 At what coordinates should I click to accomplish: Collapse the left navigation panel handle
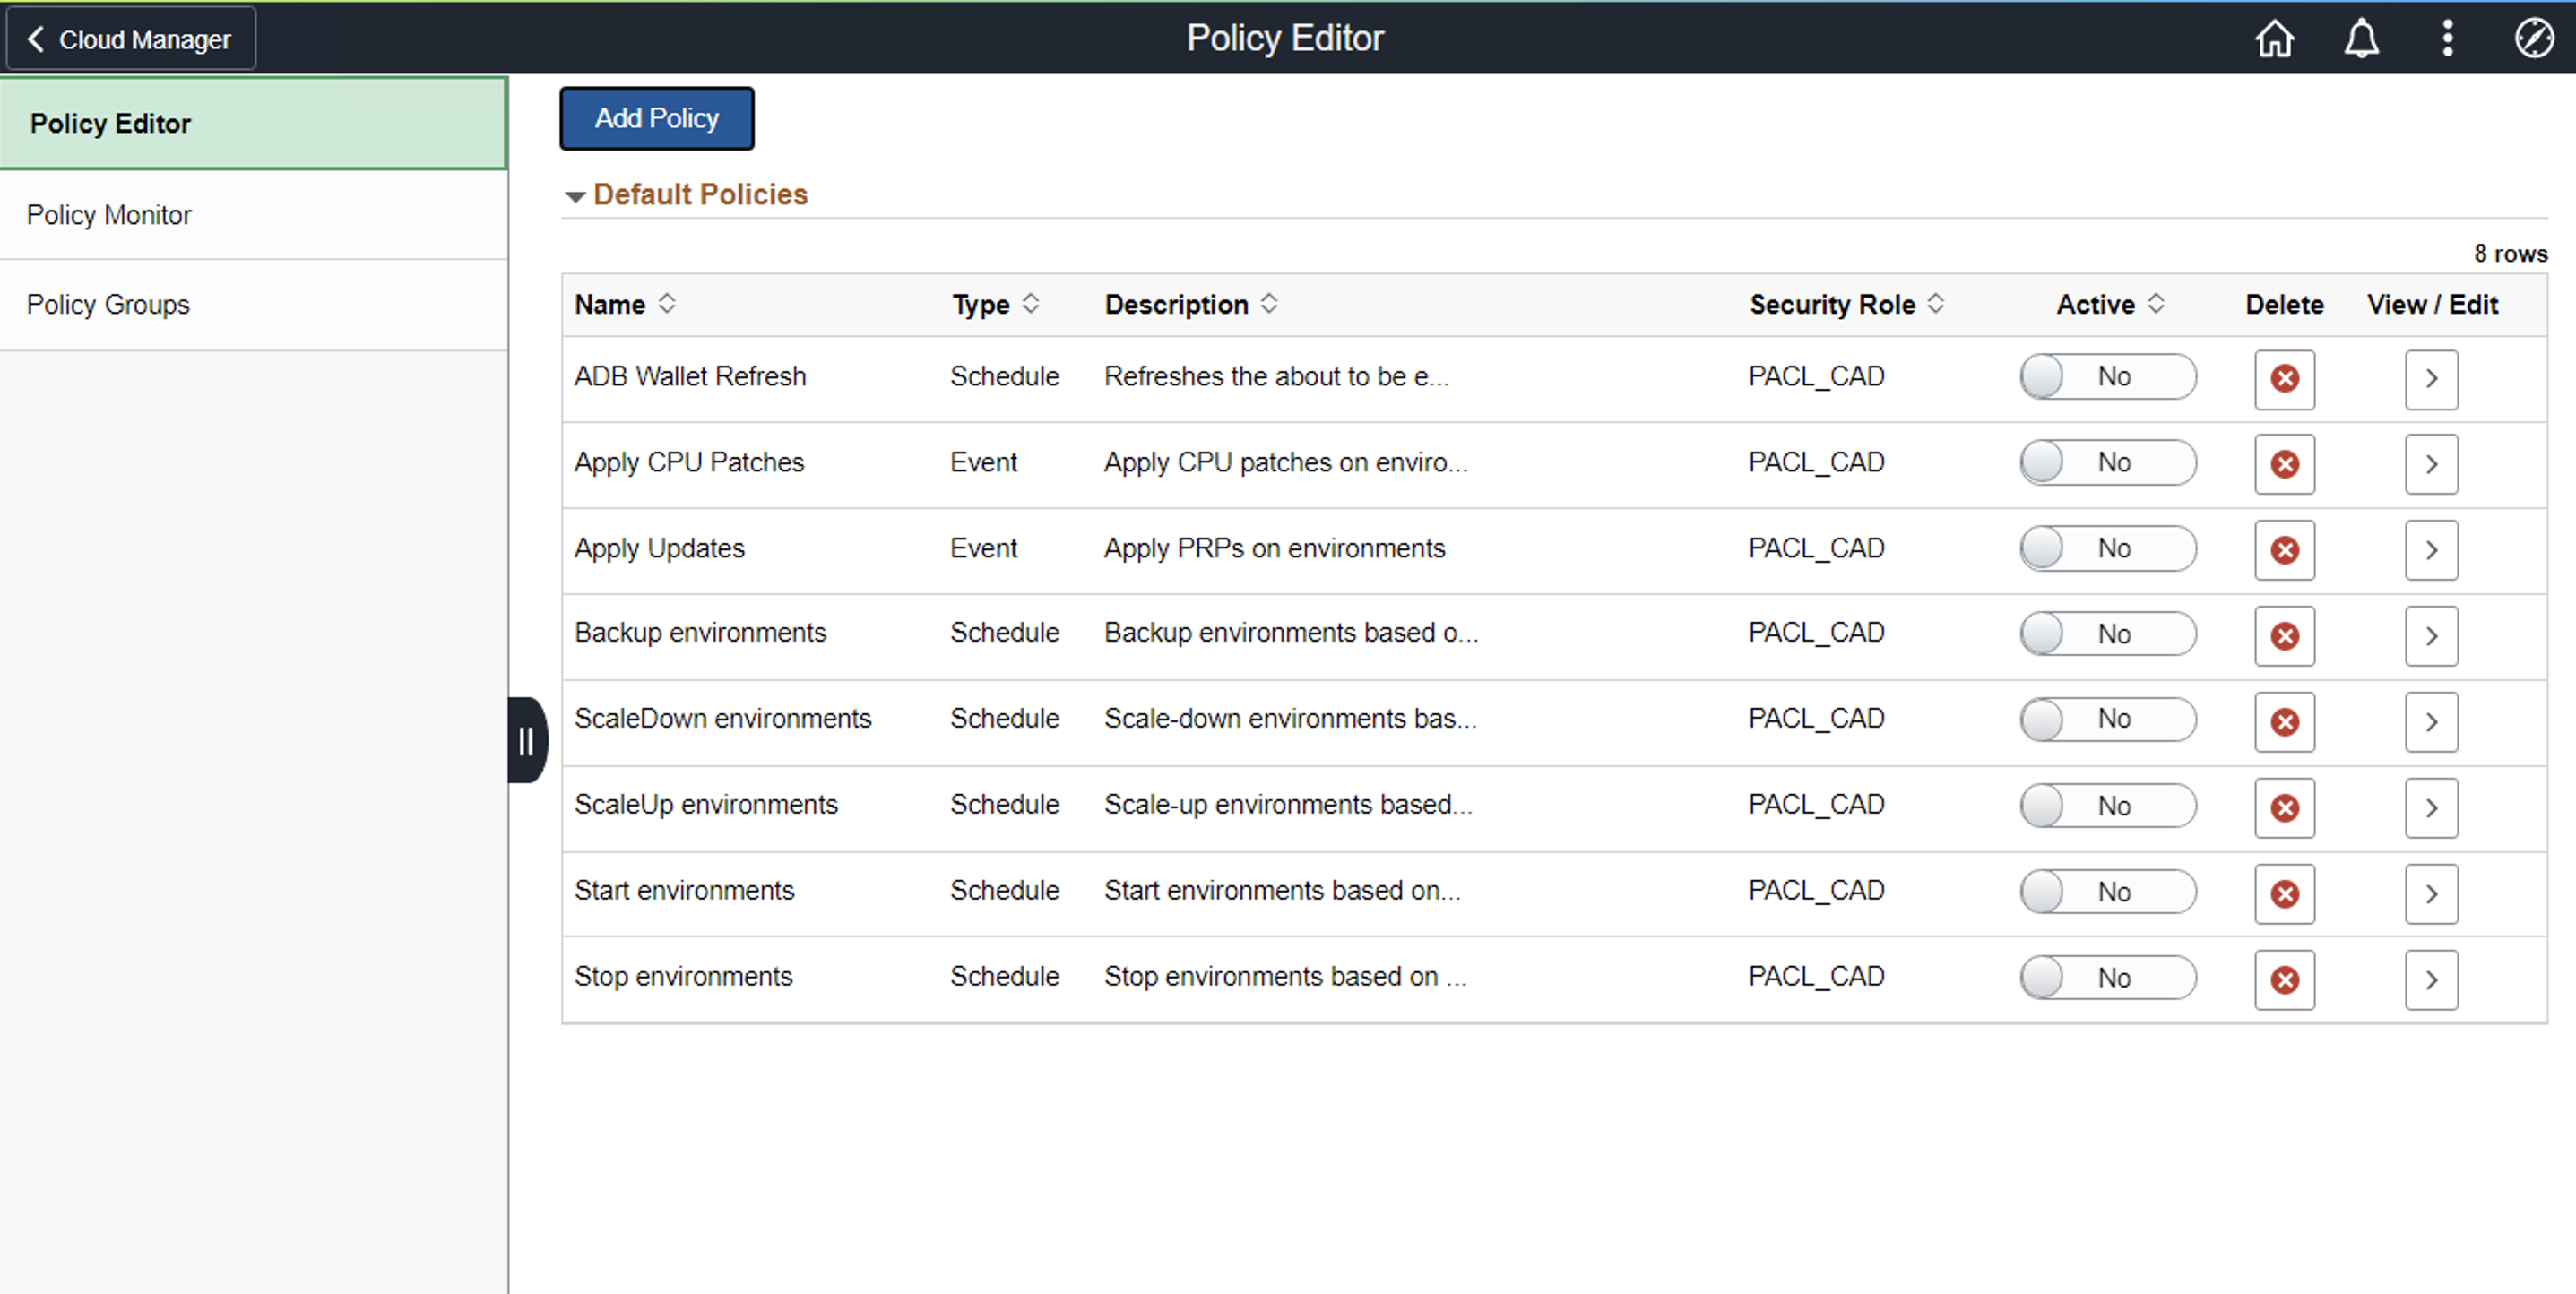pyautogui.click(x=526, y=741)
